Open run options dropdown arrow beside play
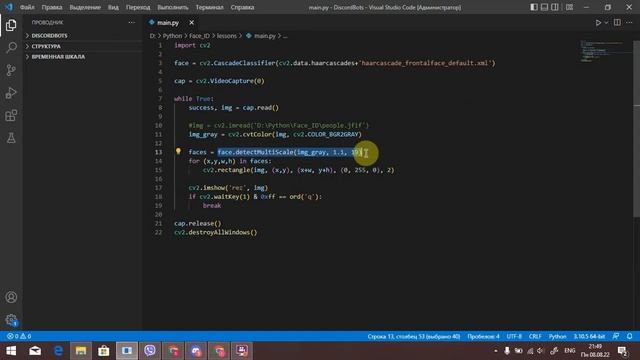The height and width of the screenshot is (360, 640). click(x=606, y=23)
